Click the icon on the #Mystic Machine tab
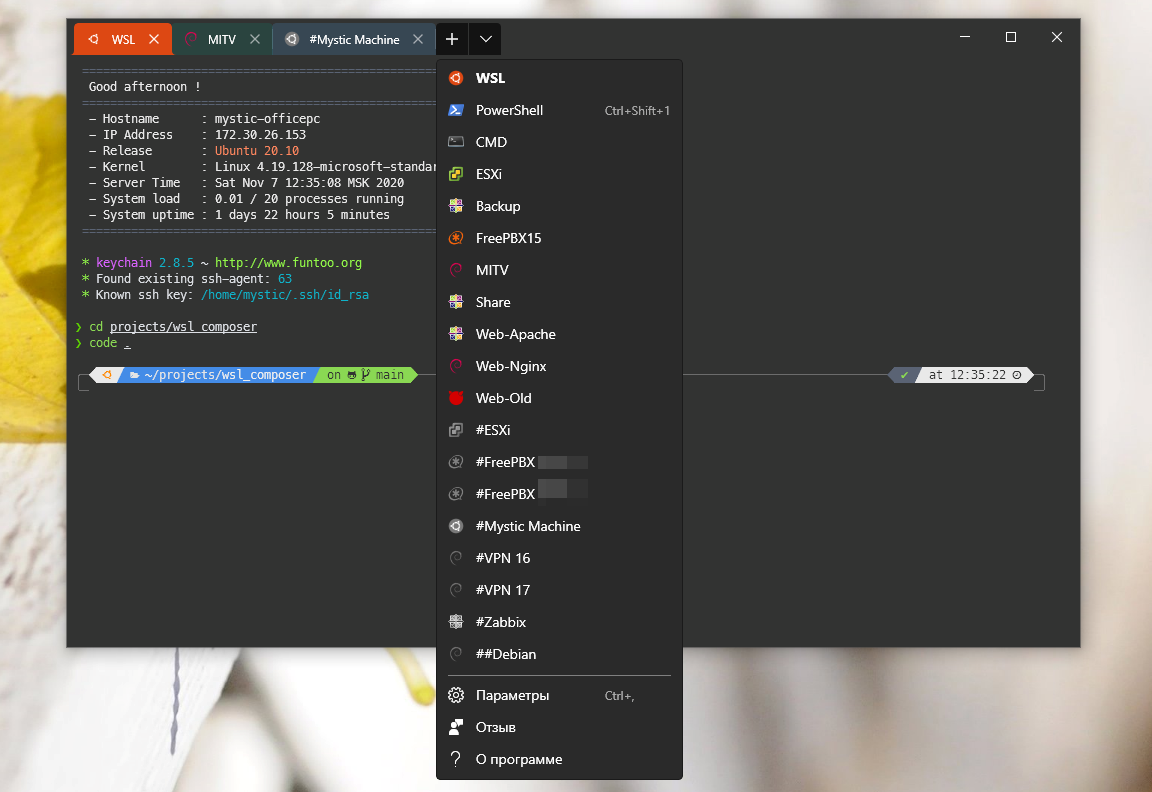1152x792 pixels. click(x=292, y=40)
